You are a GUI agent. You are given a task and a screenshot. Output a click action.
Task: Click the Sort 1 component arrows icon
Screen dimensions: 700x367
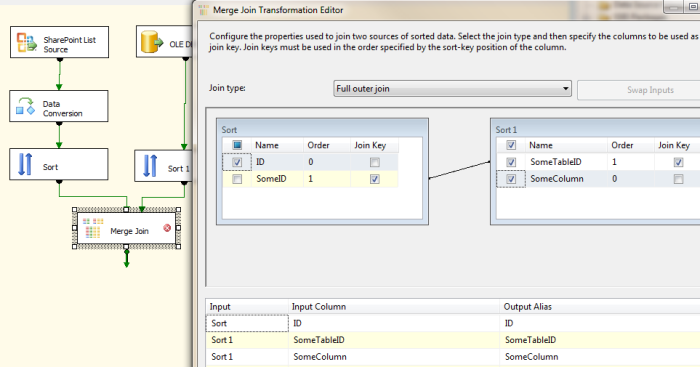click(x=150, y=166)
